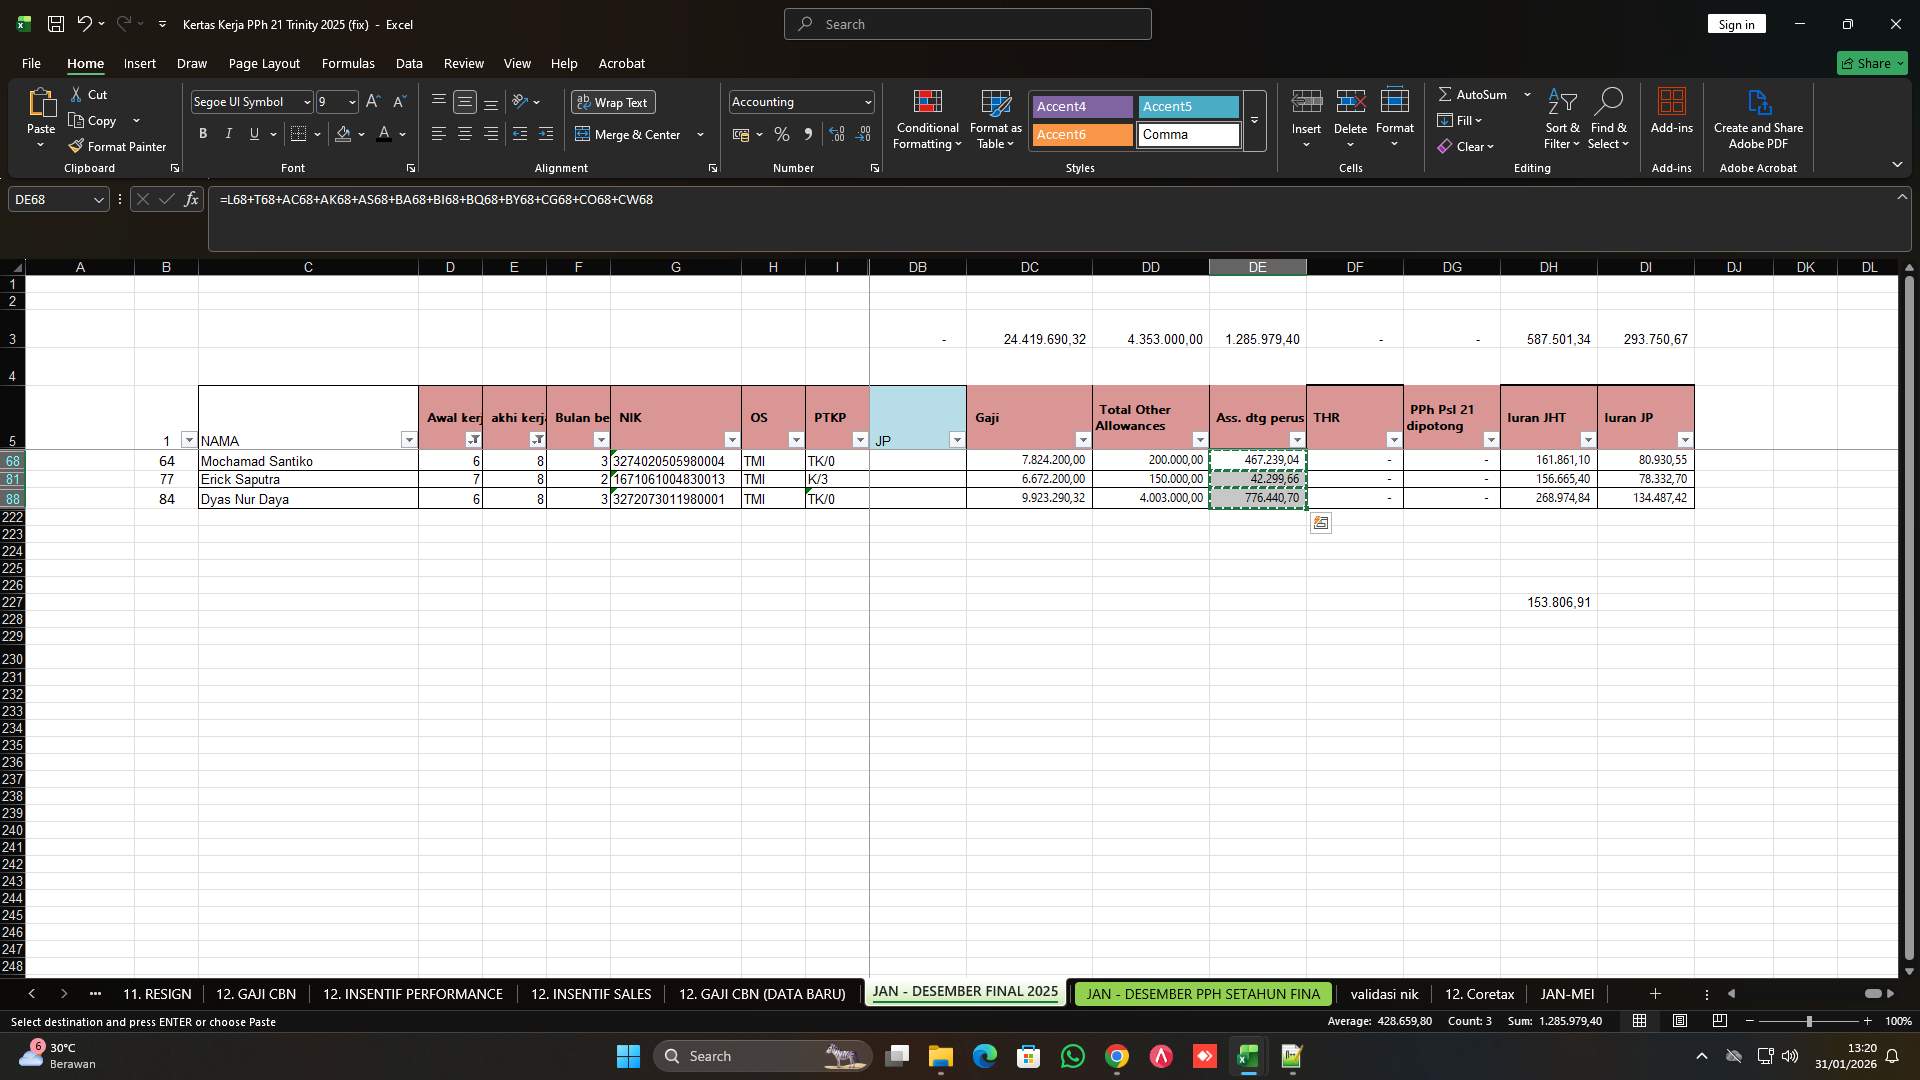Open Conditional Formatting options
The image size is (1920, 1080).
pyautogui.click(x=927, y=120)
